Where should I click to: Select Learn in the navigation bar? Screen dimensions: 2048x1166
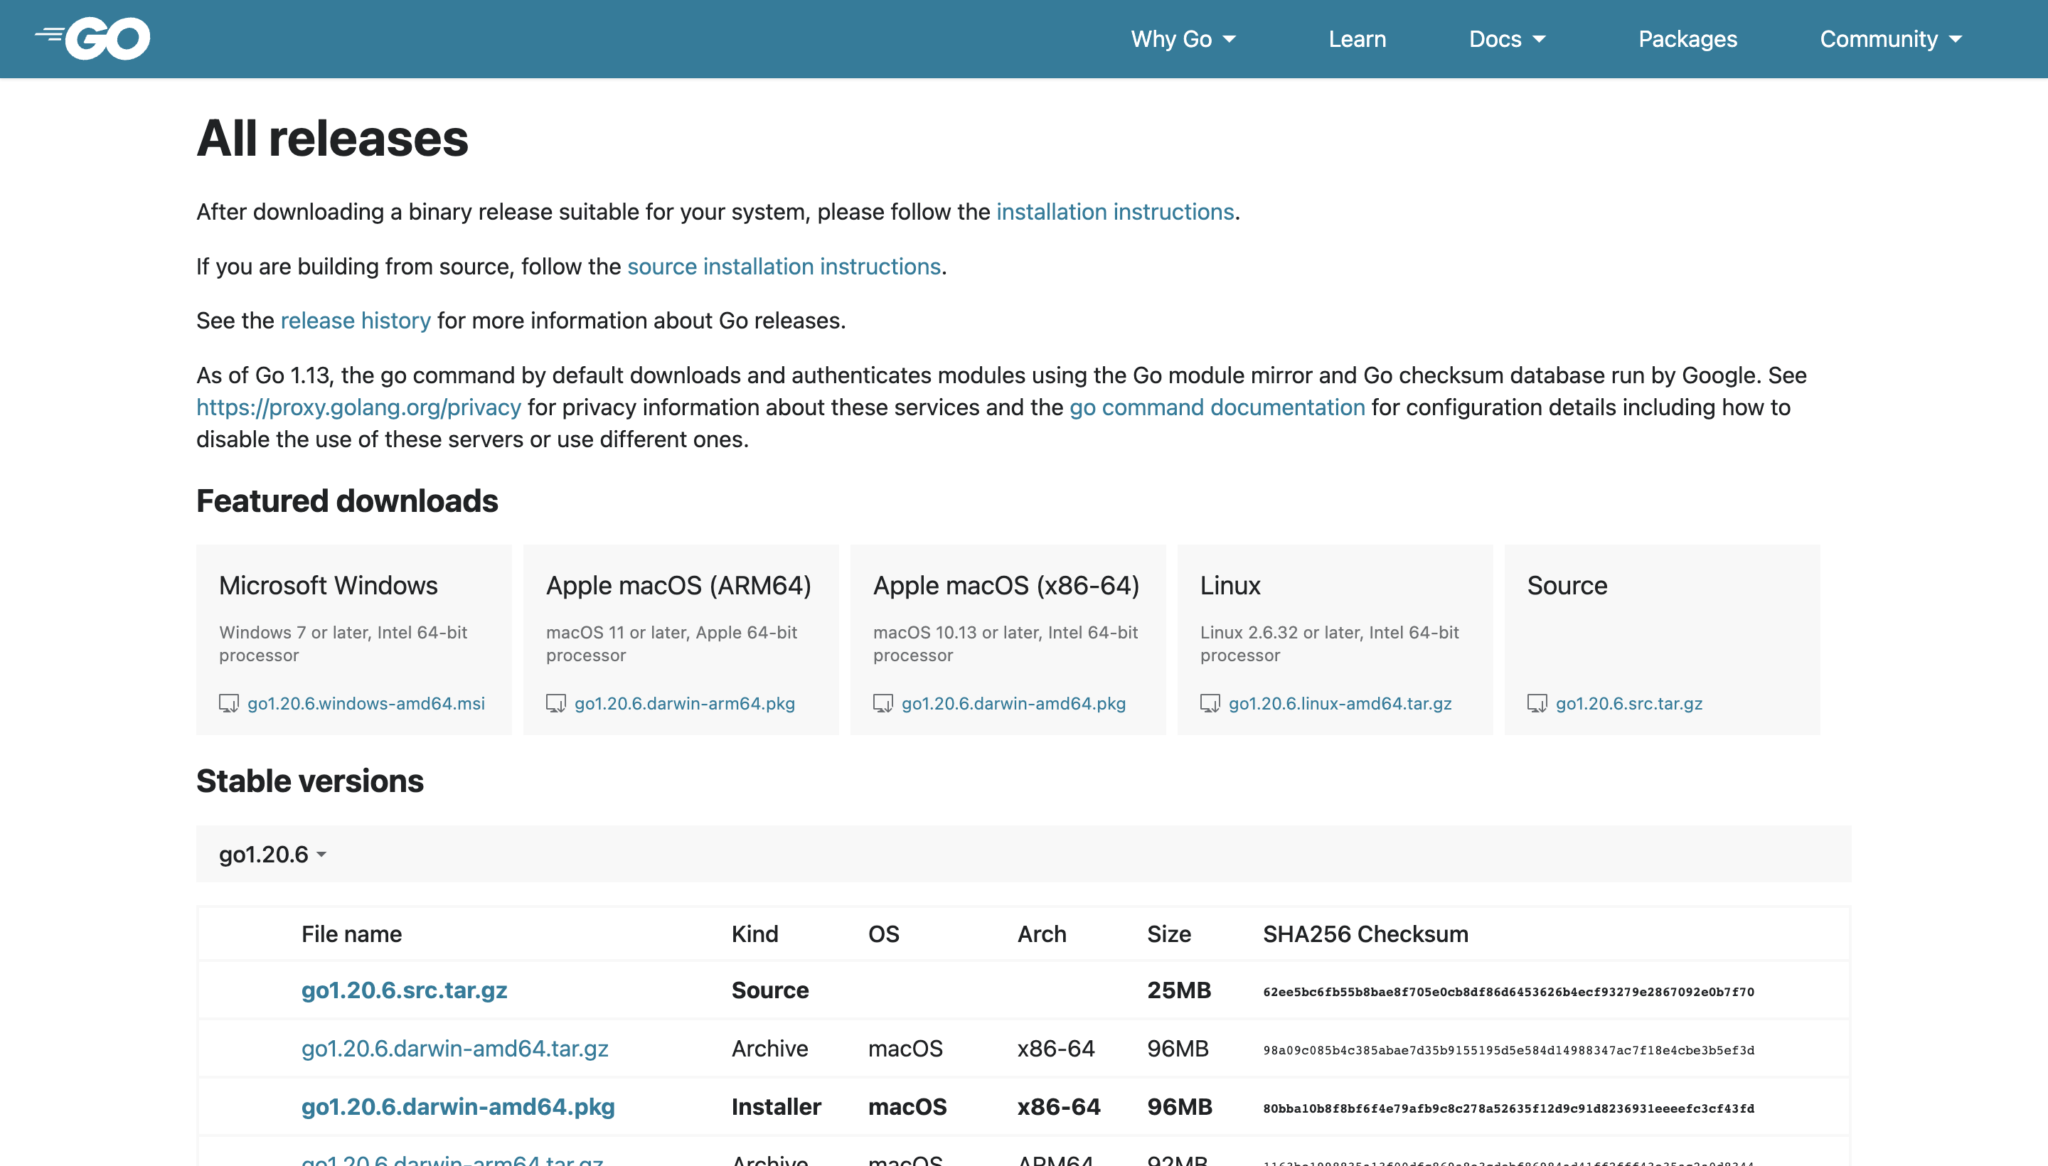(x=1357, y=39)
